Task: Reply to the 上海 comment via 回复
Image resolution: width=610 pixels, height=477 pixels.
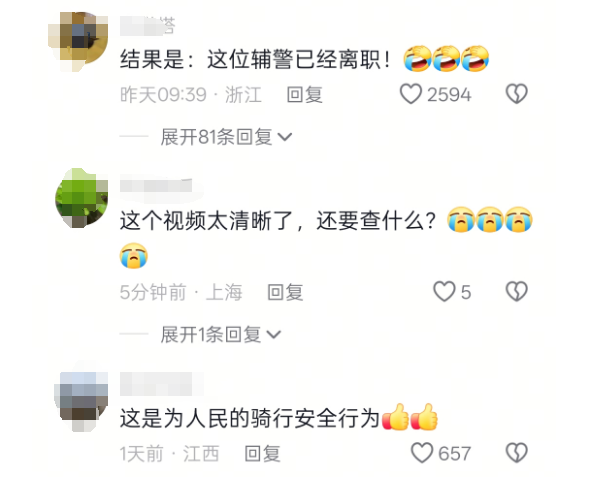Action: pos(285,292)
